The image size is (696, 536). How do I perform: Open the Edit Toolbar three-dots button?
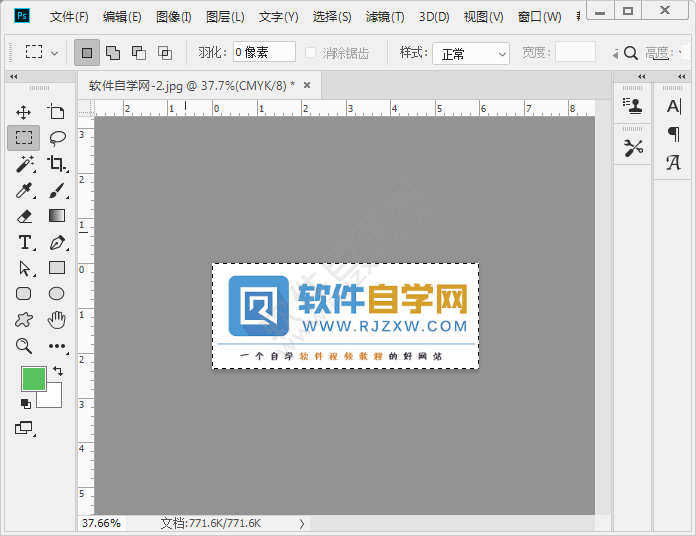[x=57, y=346]
